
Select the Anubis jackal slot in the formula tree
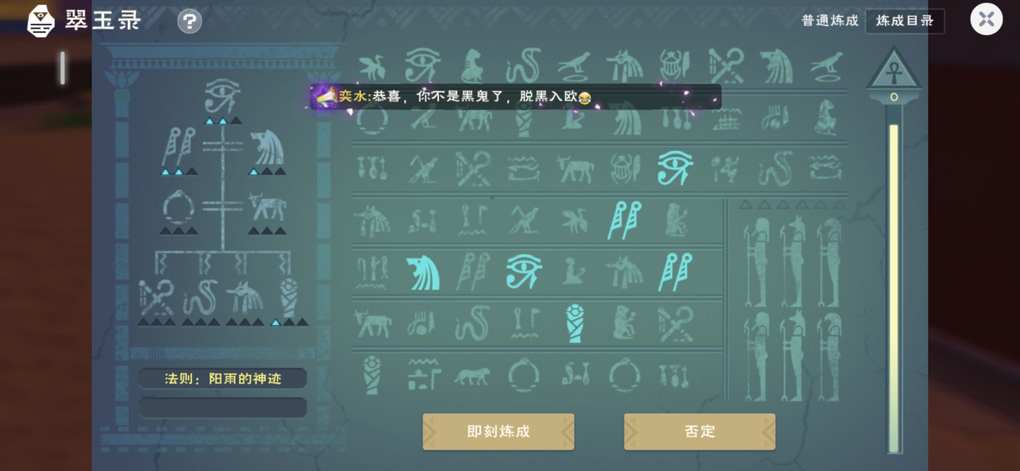pos(245,297)
